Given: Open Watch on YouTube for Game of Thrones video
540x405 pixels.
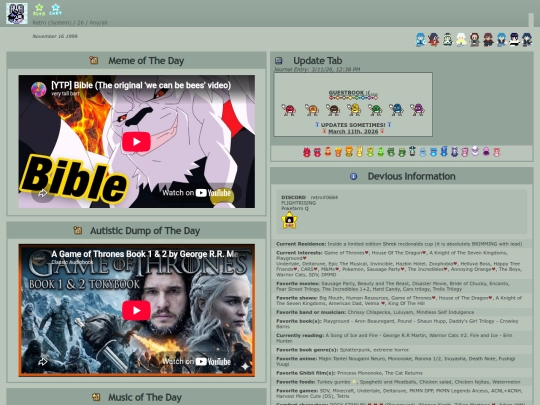Looking at the screenshot, I should point(196,361).
